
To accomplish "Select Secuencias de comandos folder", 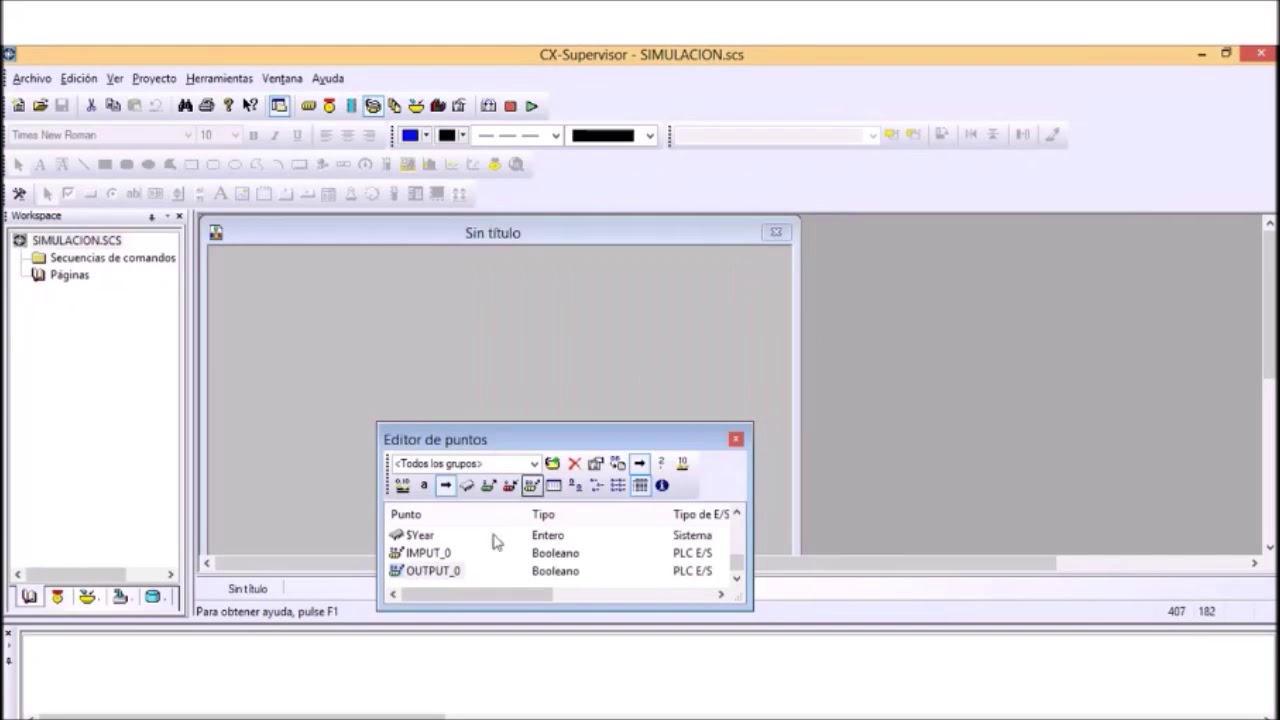I will tap(112, 258).
